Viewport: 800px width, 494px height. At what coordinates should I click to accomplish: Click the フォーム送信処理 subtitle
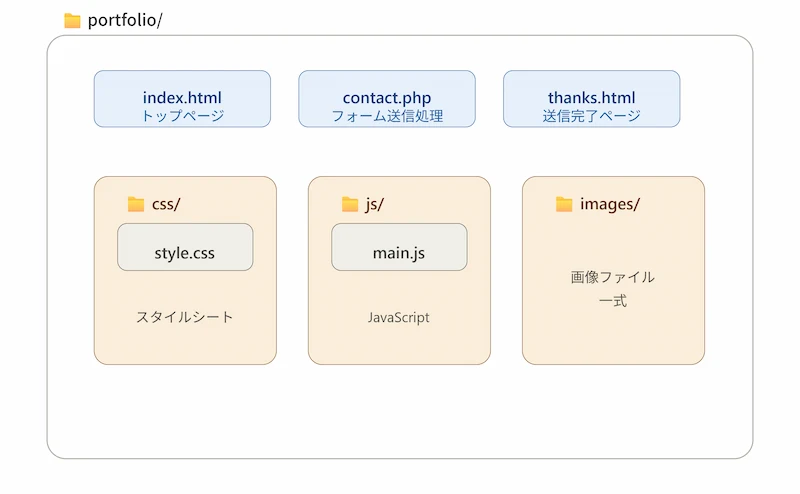[387, 116]
